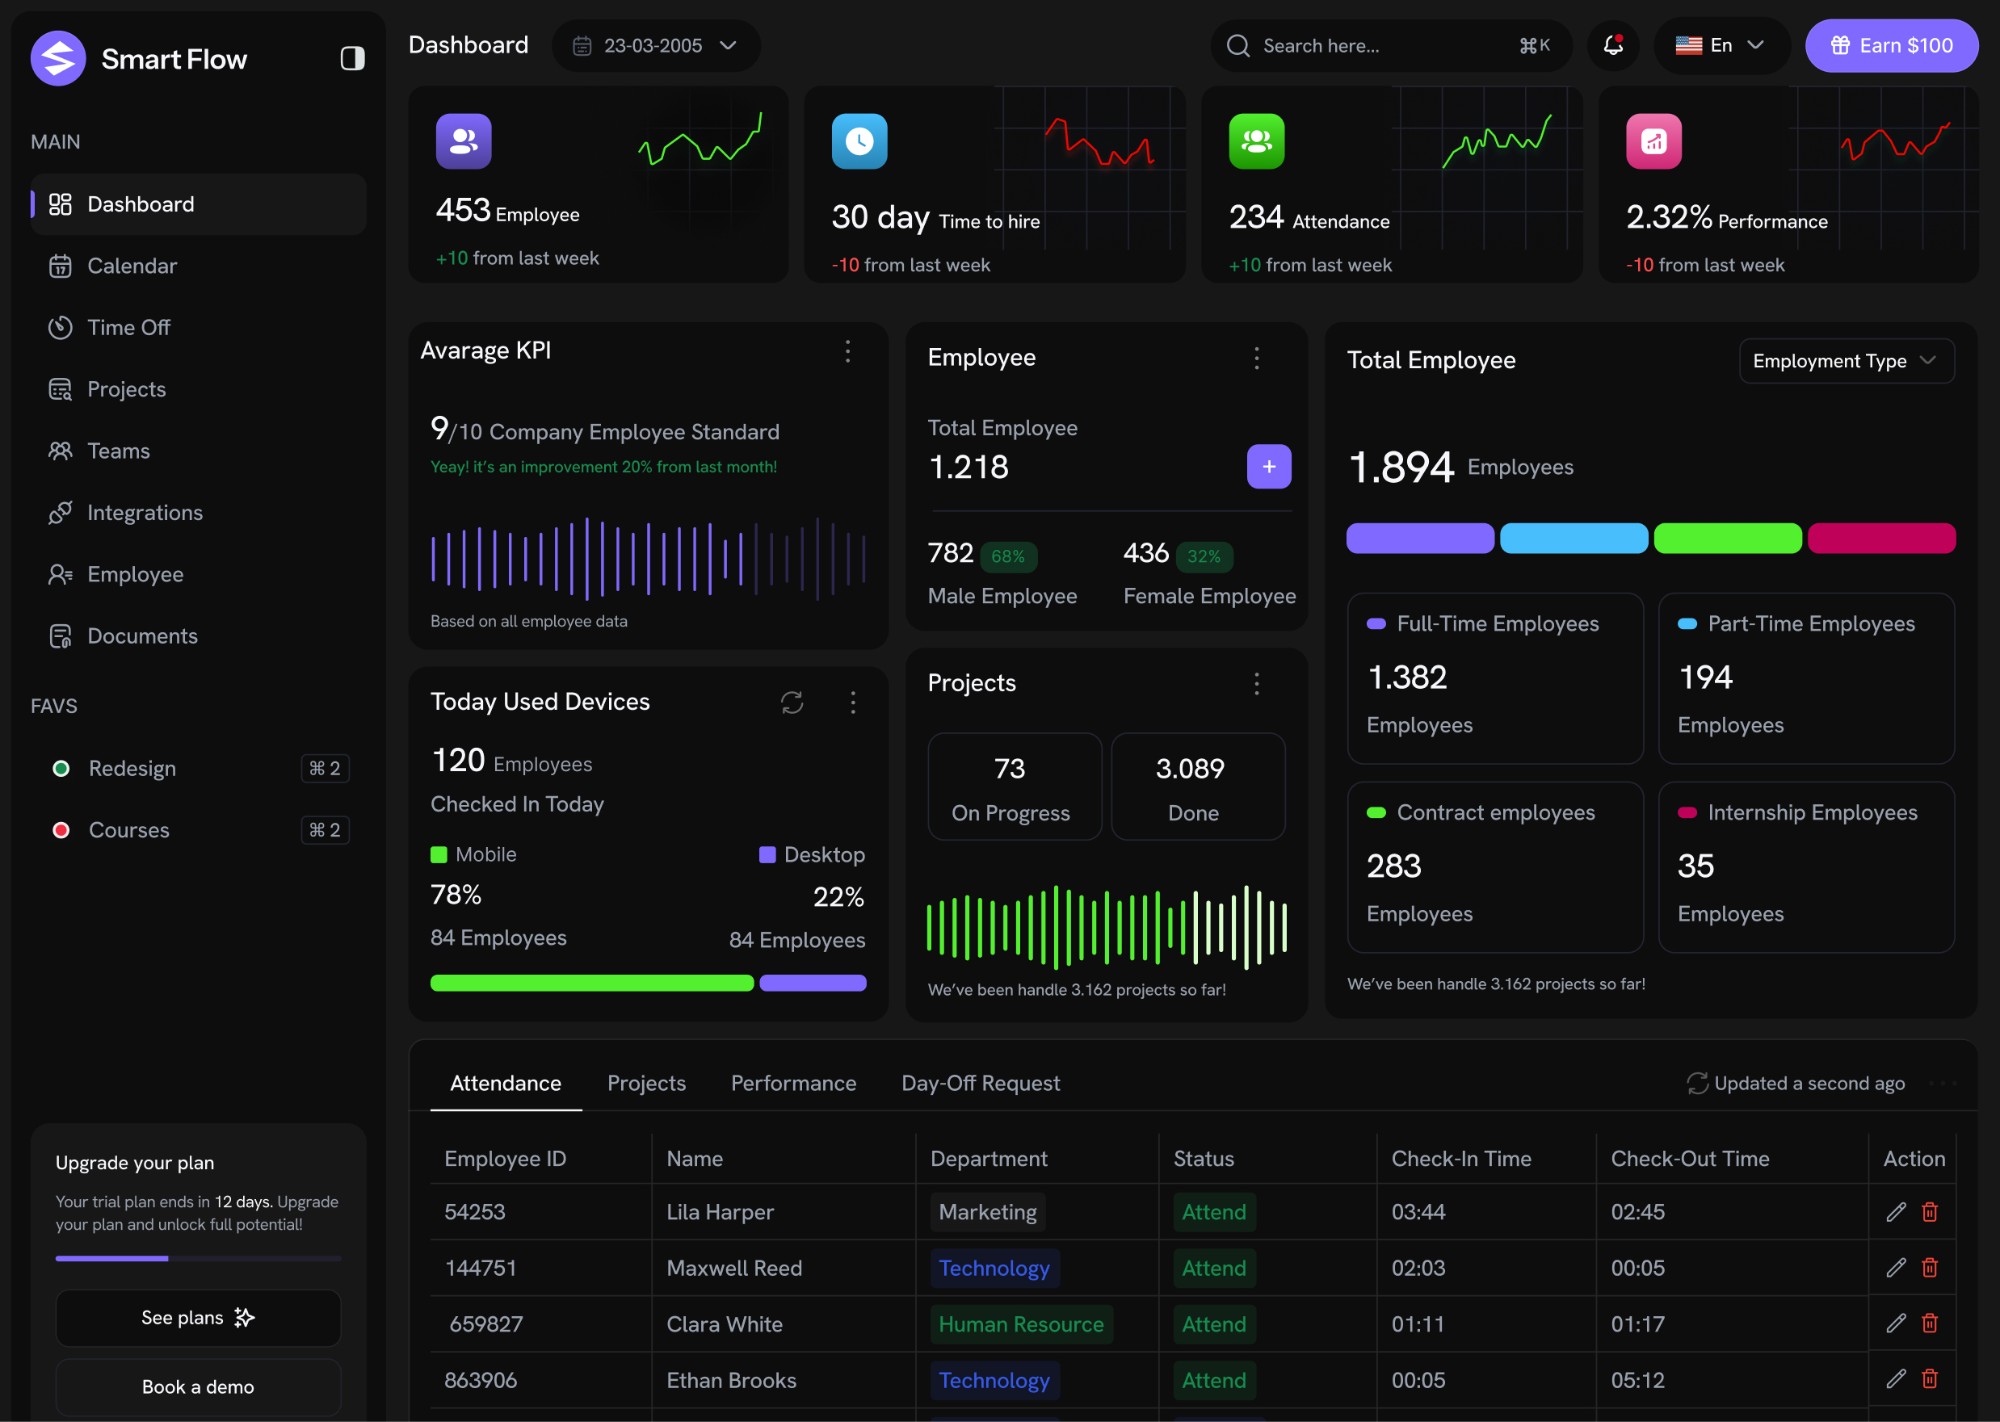Click the Updated a second ago refresh icon
2000x1422 pixels.
(x=1697, y=1083)
